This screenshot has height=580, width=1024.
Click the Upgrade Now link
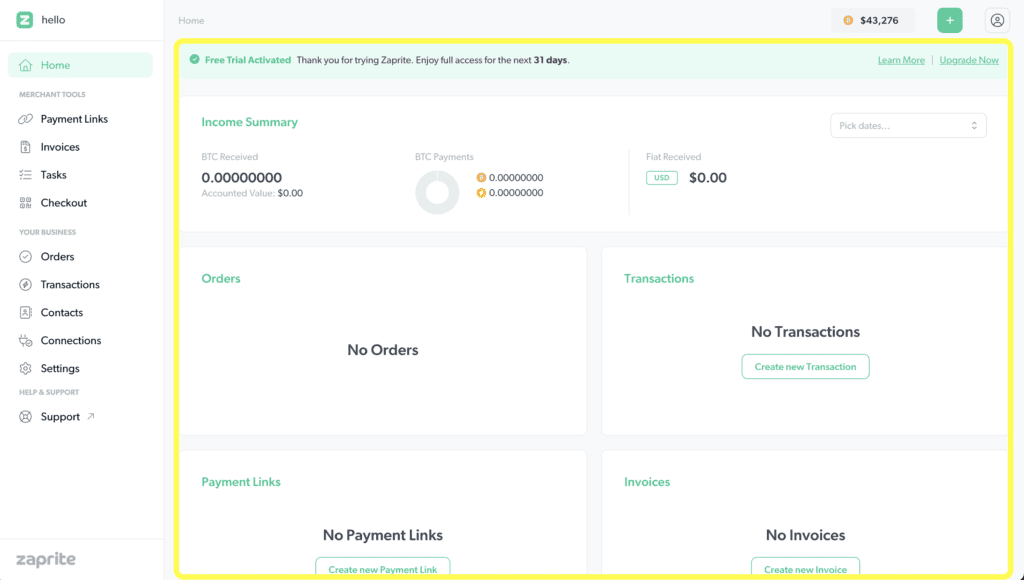point(968,60)
